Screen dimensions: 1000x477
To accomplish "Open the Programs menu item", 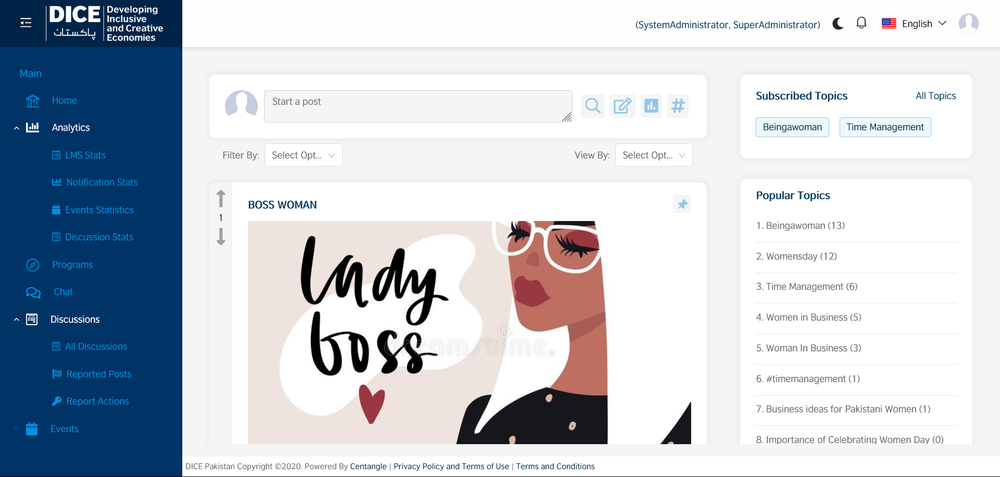I will pyautogui.click(x=72, y=265).
